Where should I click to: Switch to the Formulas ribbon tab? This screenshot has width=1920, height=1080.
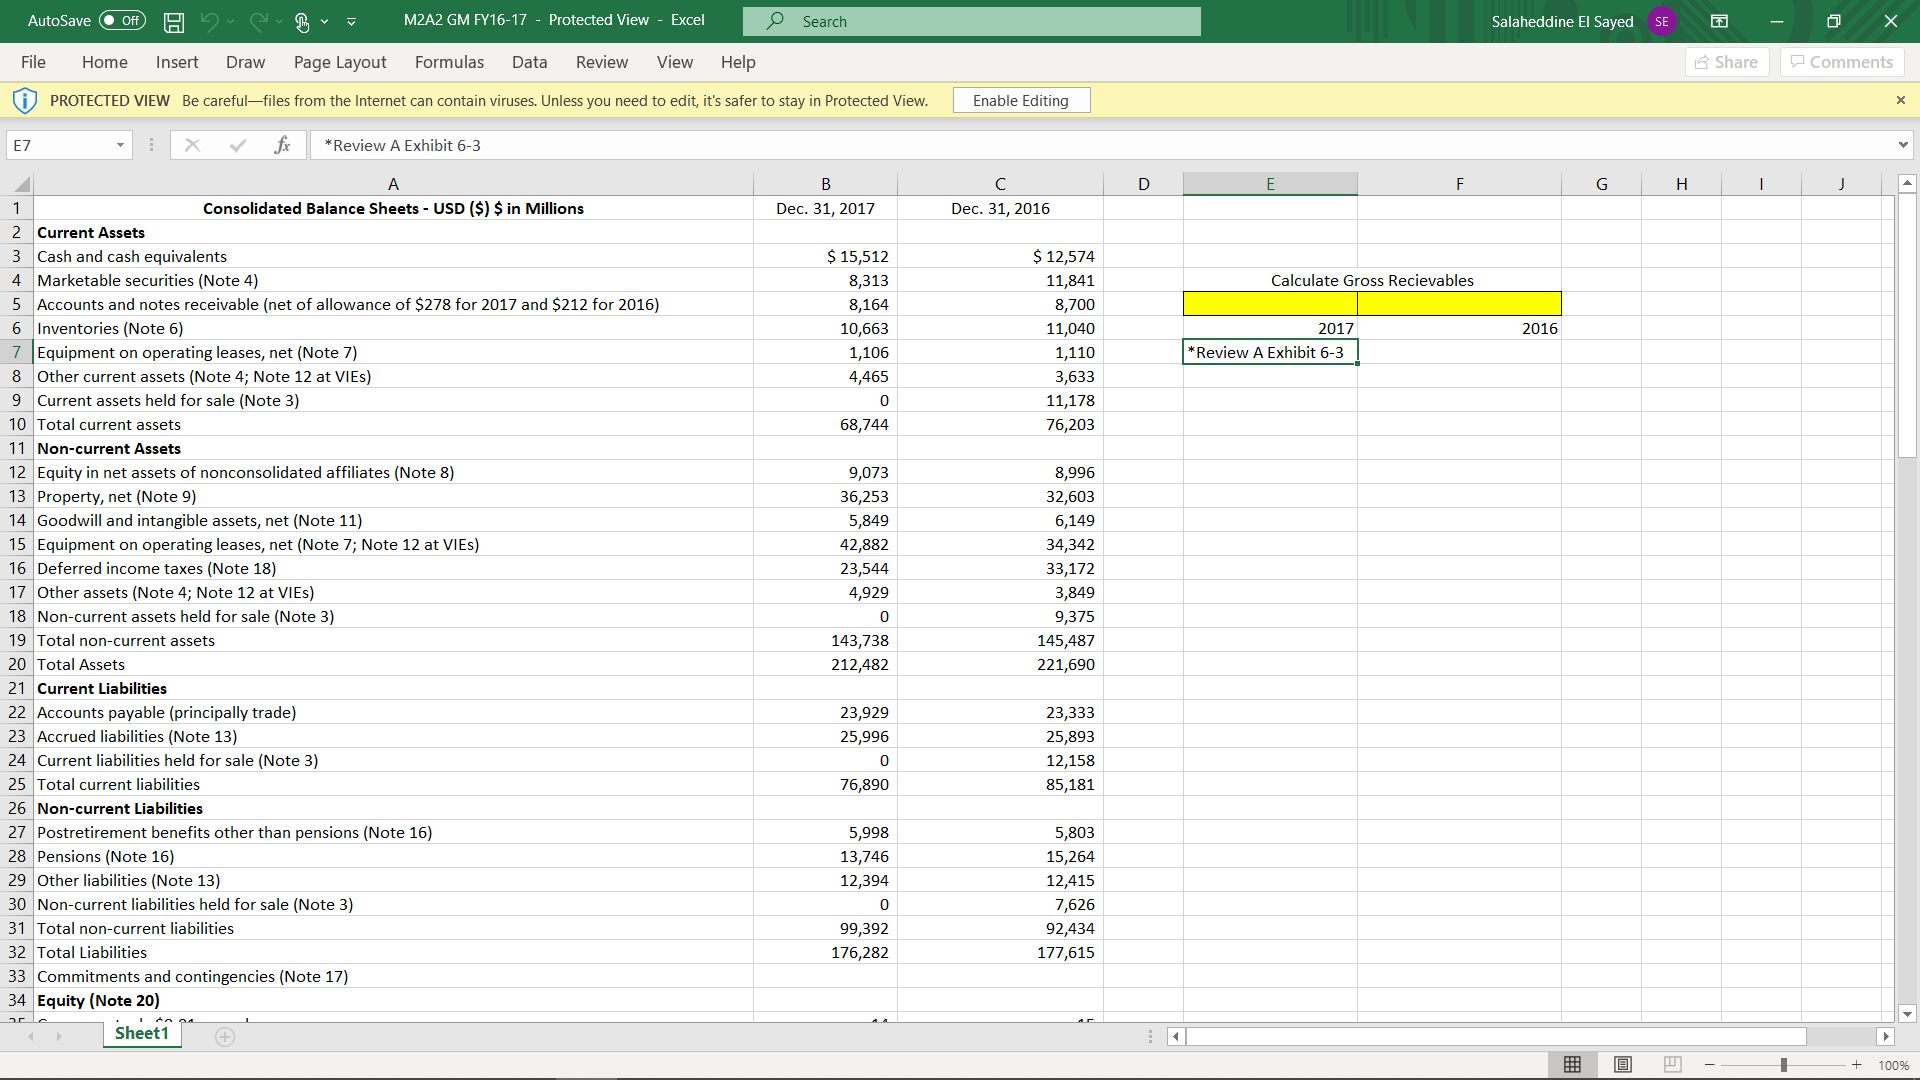pyautogui.click(x=449, y=62)
